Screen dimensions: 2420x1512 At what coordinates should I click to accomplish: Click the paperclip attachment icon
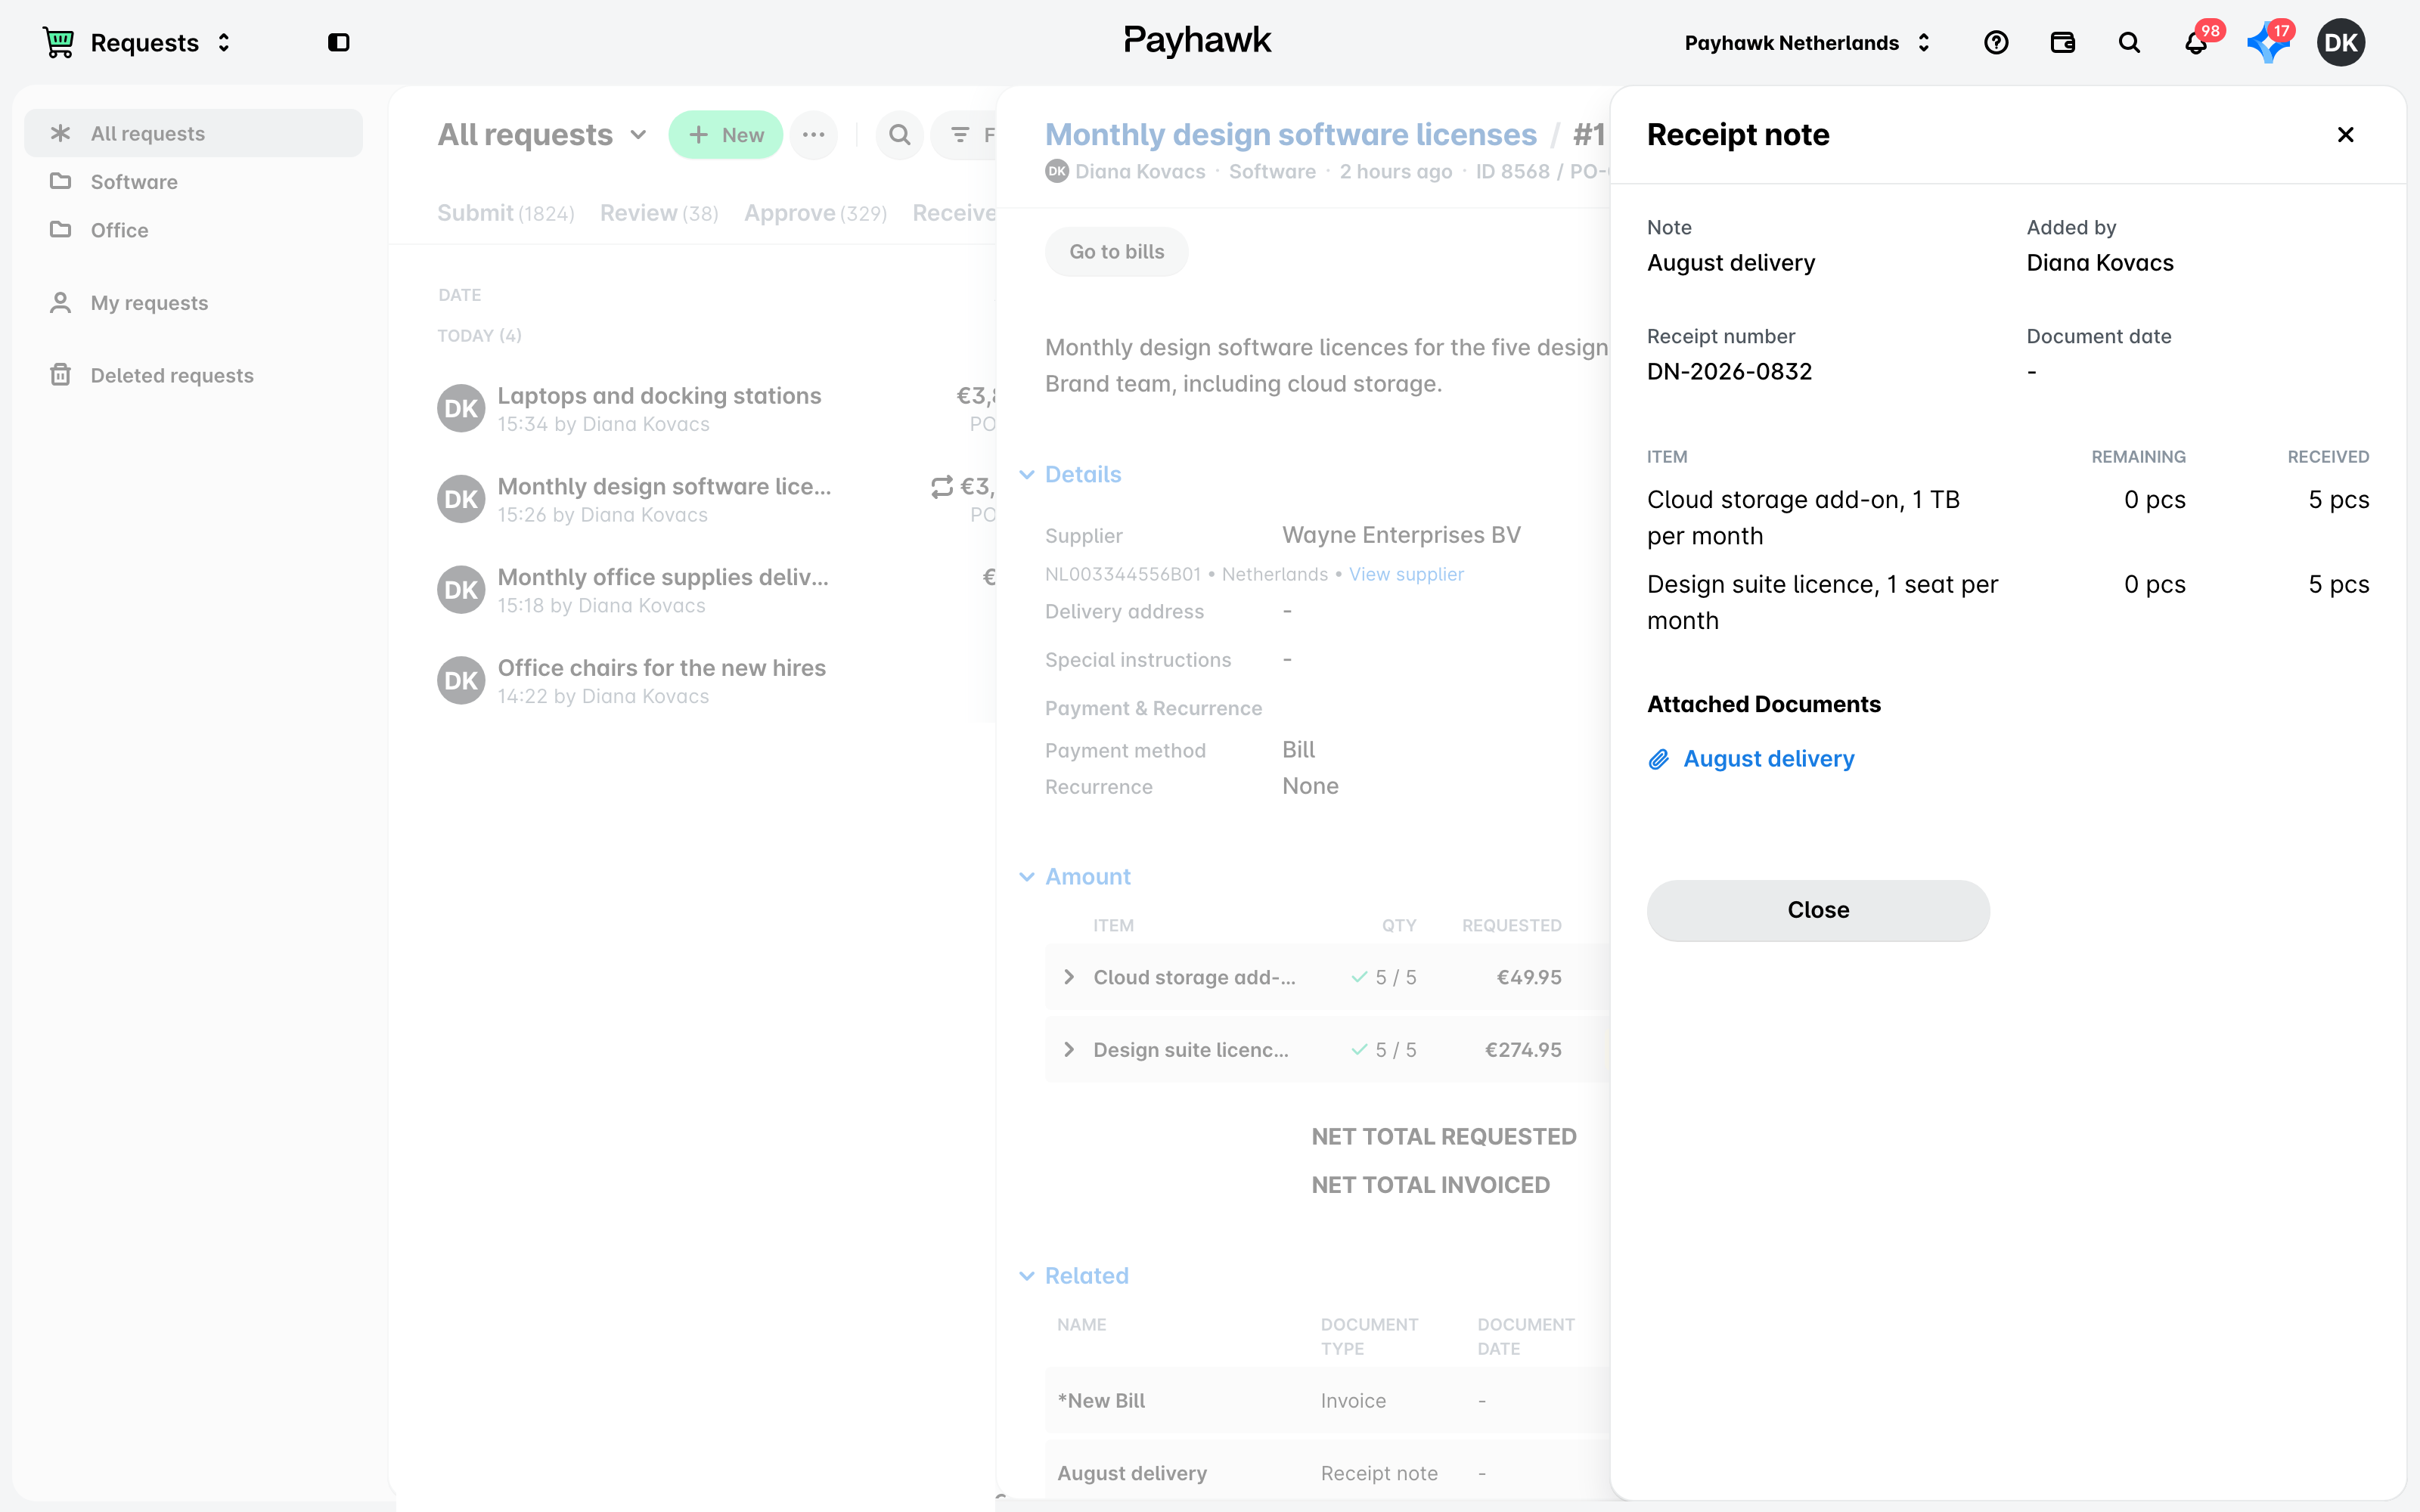pyautogui.click(x=1658, y=759)
